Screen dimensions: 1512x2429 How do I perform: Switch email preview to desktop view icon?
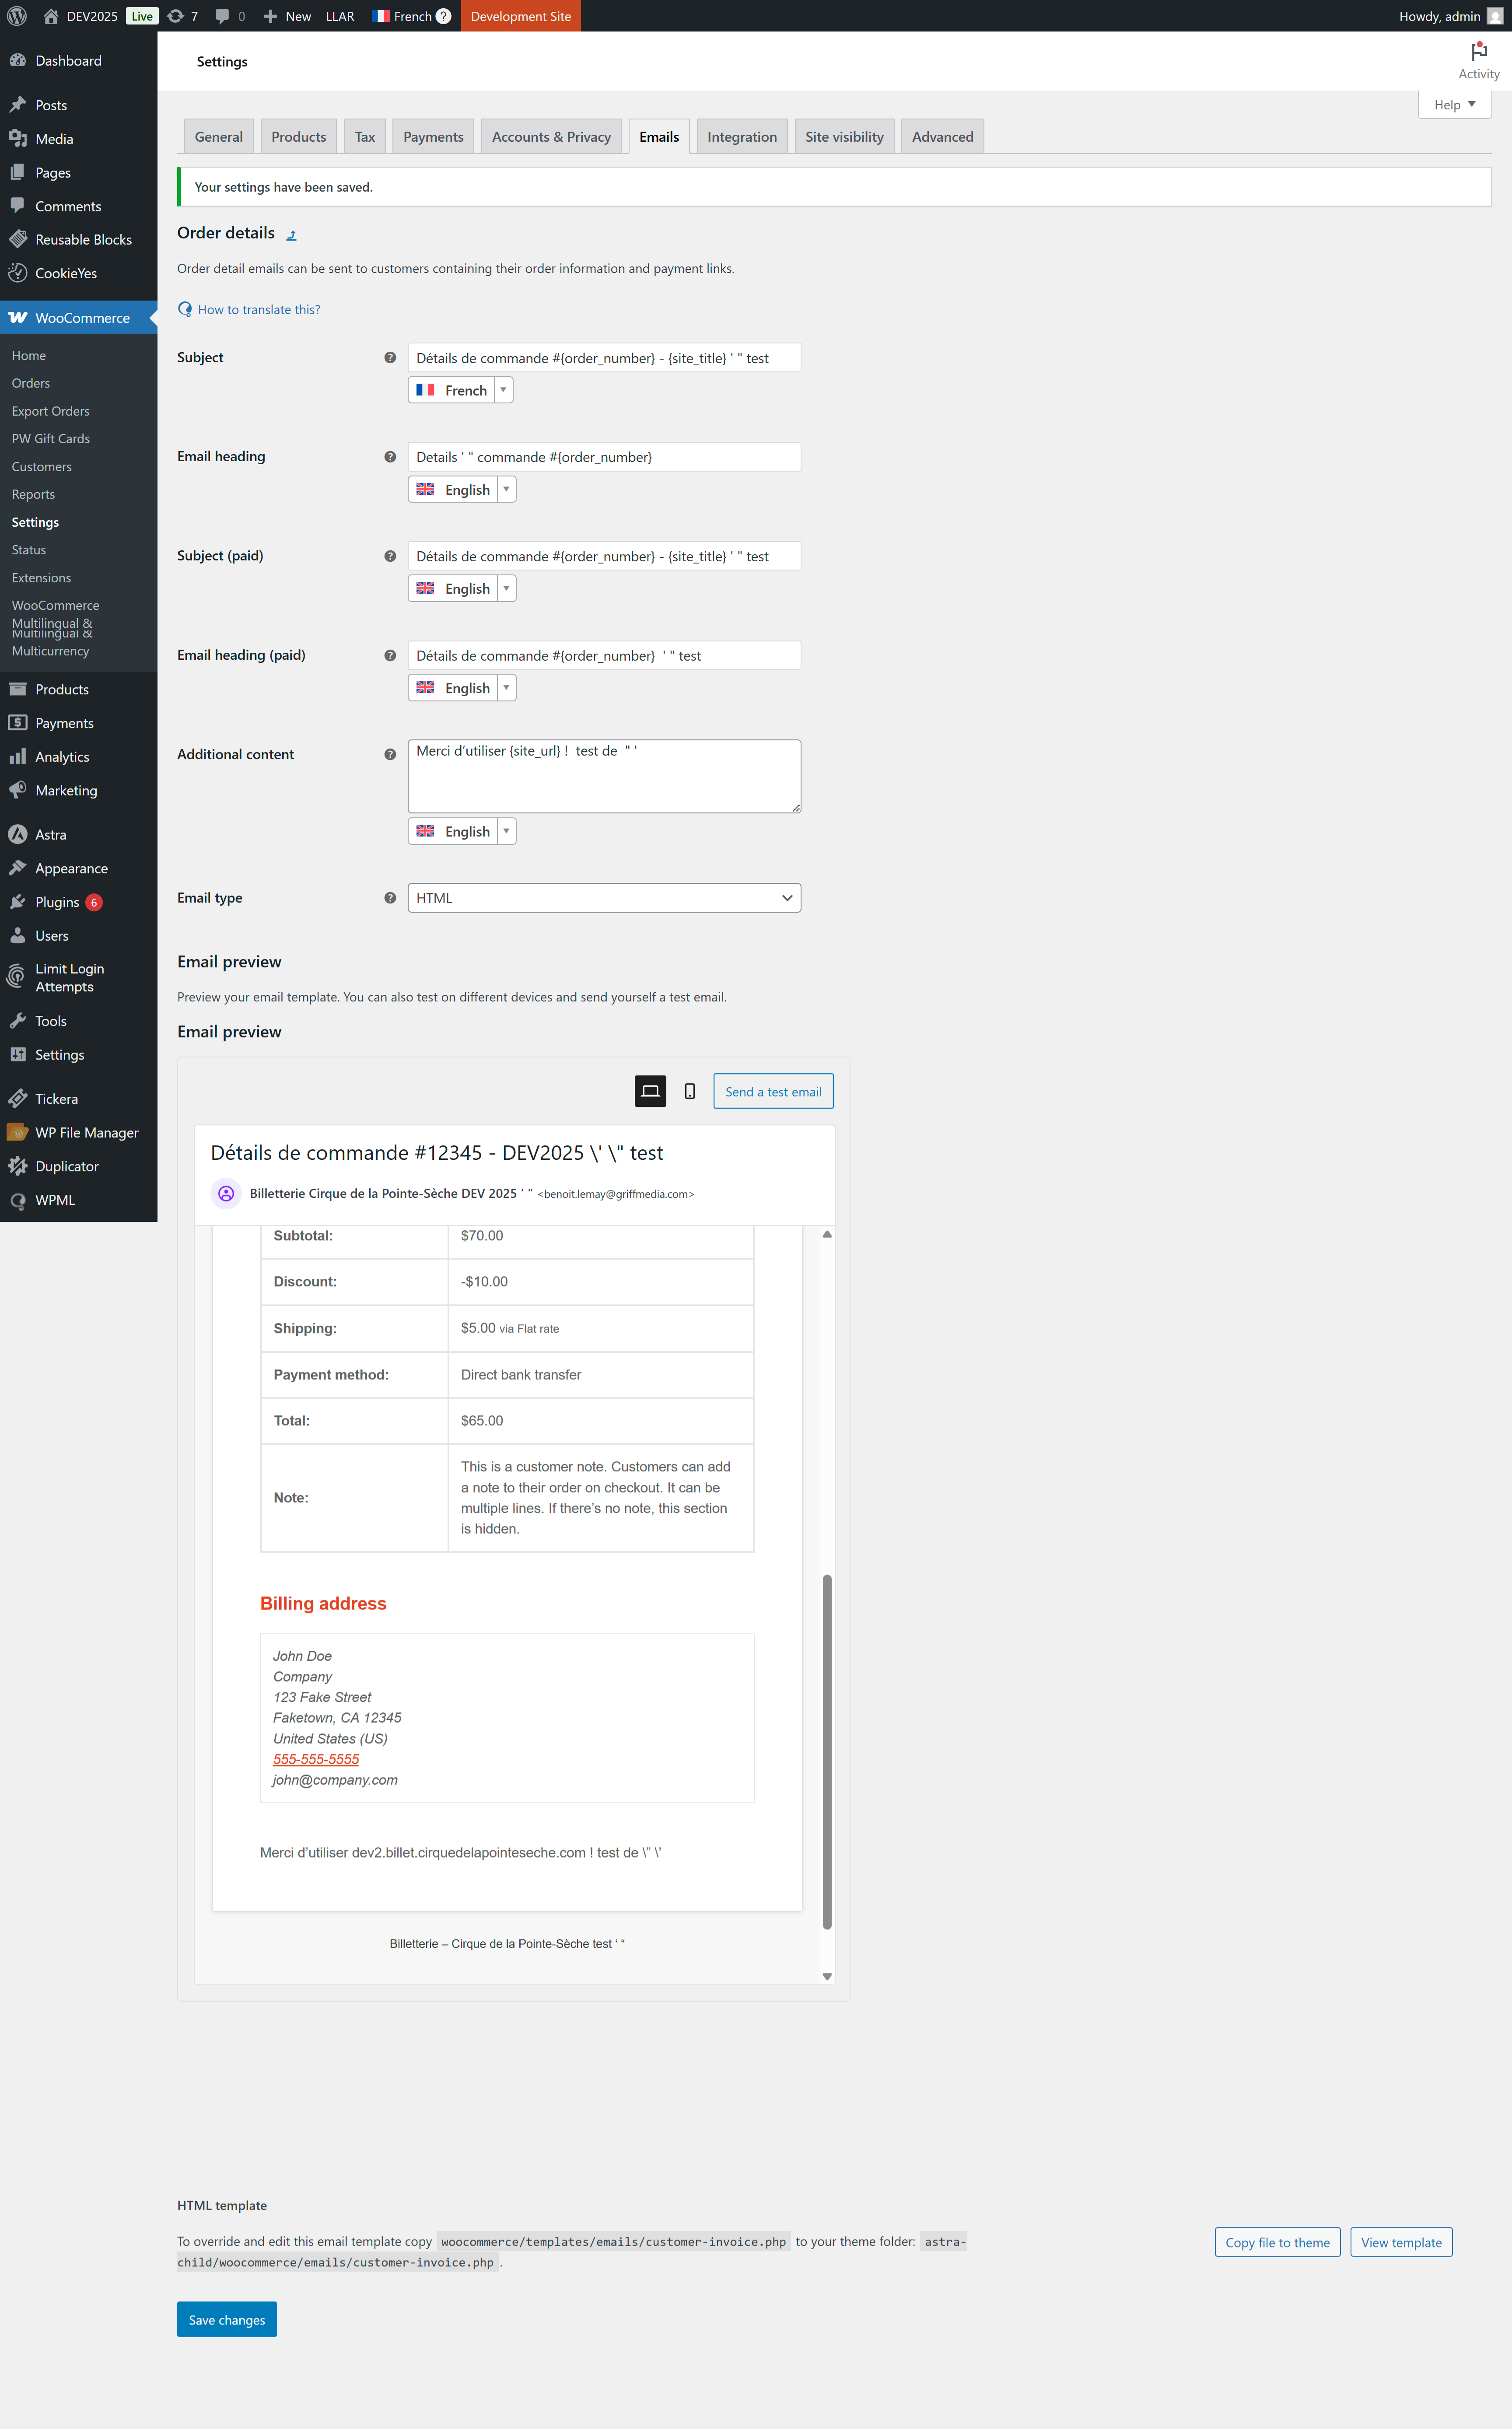point(650,1091)
